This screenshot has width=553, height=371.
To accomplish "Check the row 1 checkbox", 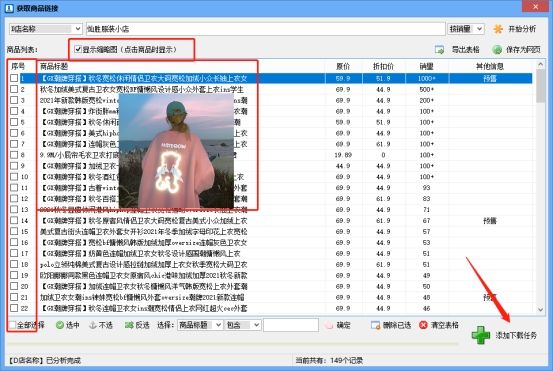I will [x=14, y=78].
